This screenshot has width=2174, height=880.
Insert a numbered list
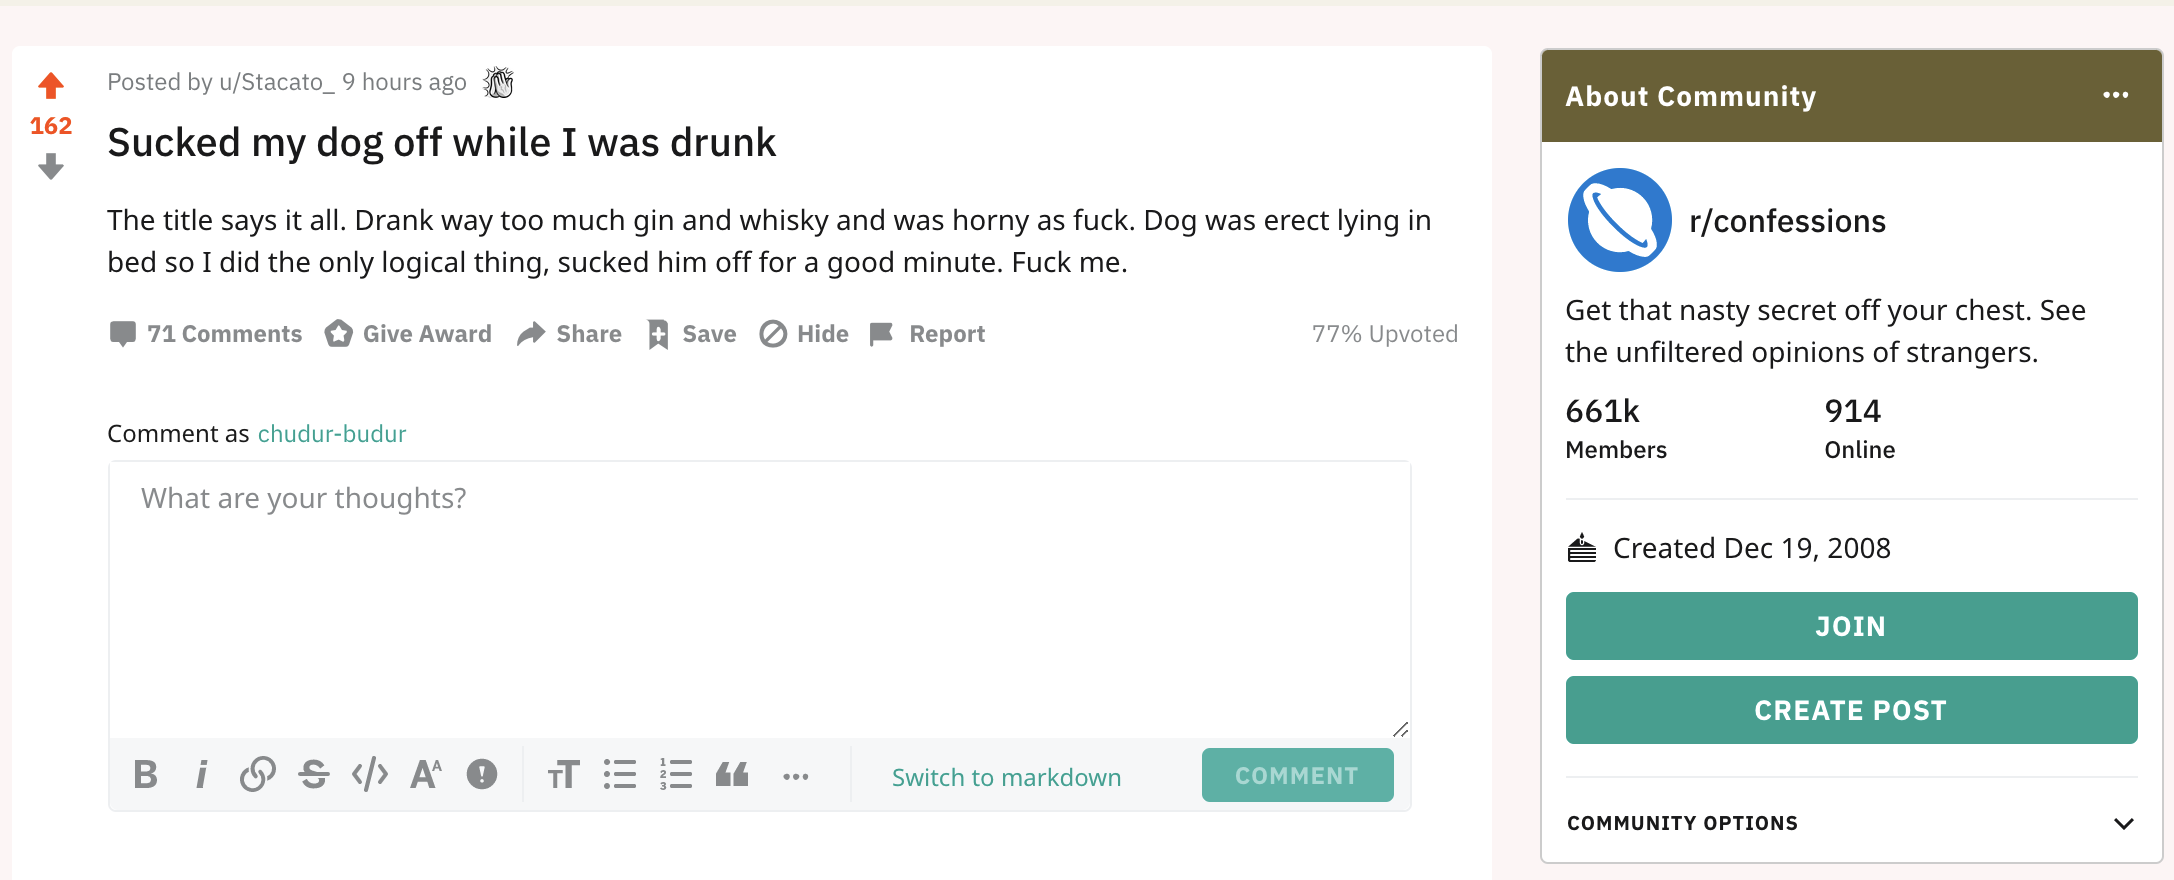[x=676, y=775]
